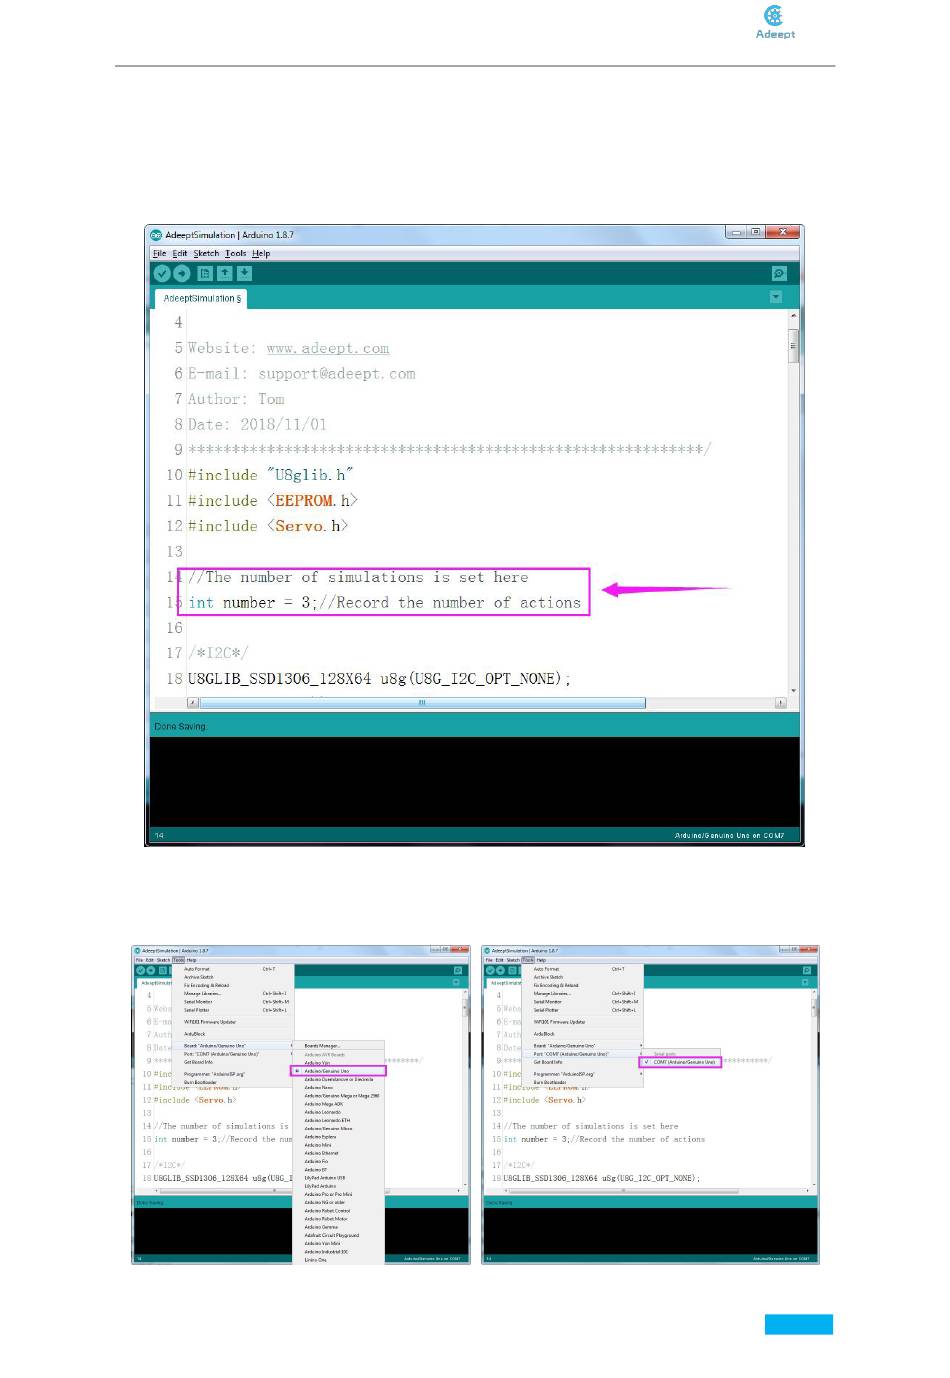Screen dimensions: 950x1378
Task: Open Help menu in large Arduino window
Action: pos(261,254)
